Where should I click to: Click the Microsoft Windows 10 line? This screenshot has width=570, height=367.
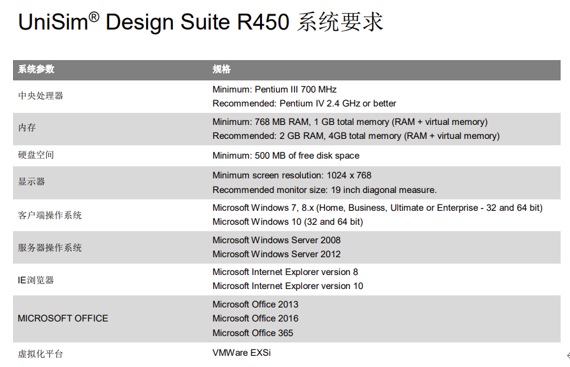click(288, 222)
